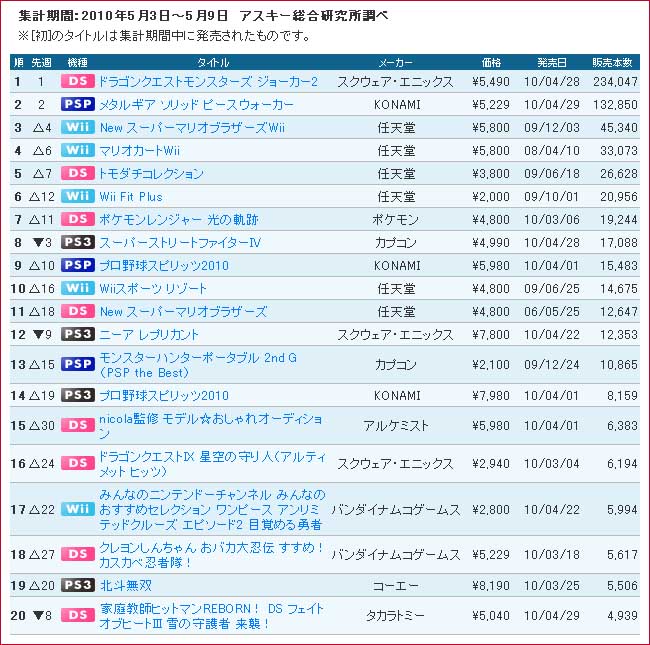Viewport: 650px width, 645px height.
Task: Open PSP プロ野球スピリッツ2010 link in row 9
Action: [x=164, y=266]
